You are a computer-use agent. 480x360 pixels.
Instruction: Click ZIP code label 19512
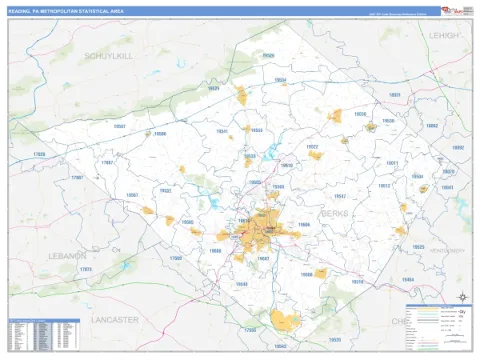pyautogui.click(x=384, y=186)
